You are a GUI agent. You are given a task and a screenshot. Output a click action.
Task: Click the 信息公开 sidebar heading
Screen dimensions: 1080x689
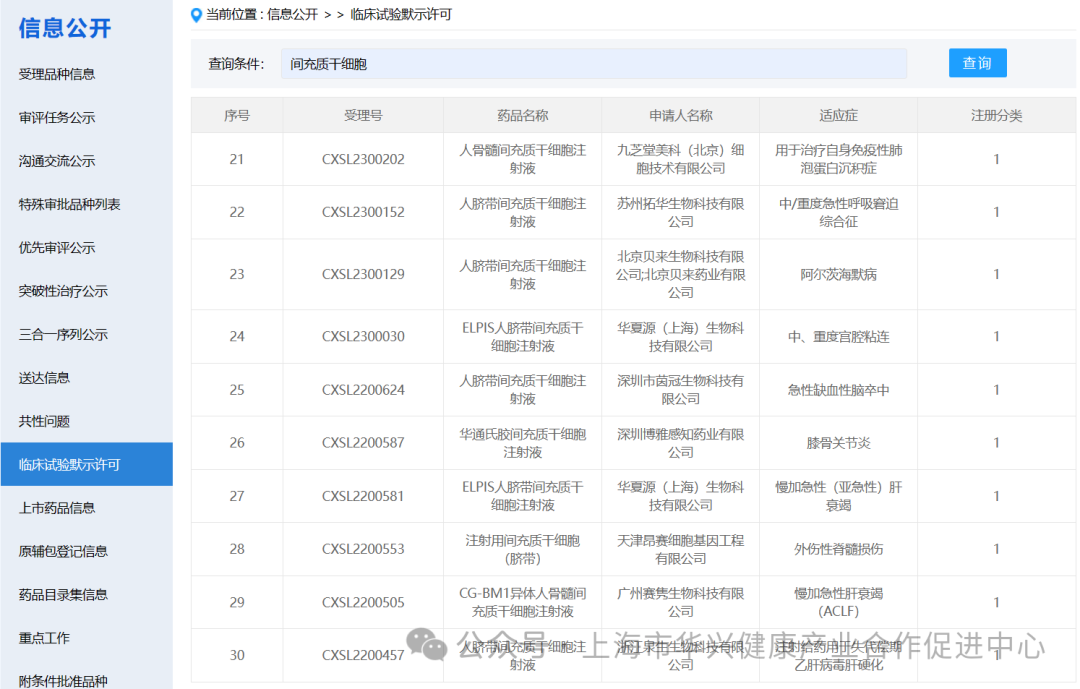tap(65, 28)
